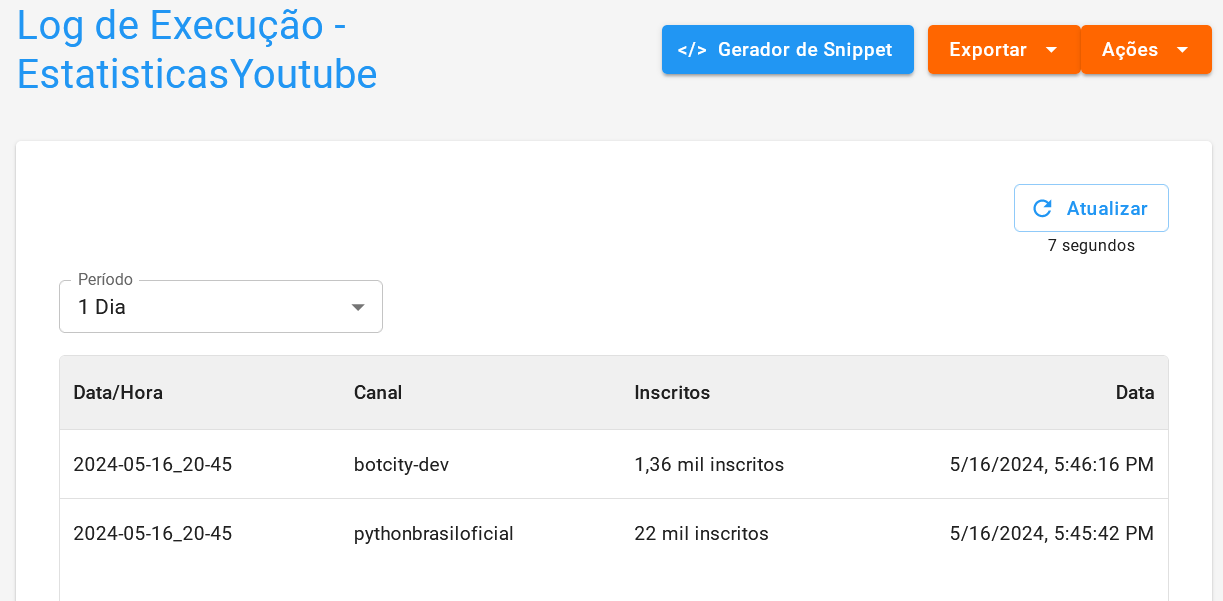Screen dimensions: 1223x601
Task: Click the '1,36 mil inscritos' cell
Action: [x=709, y=465]
